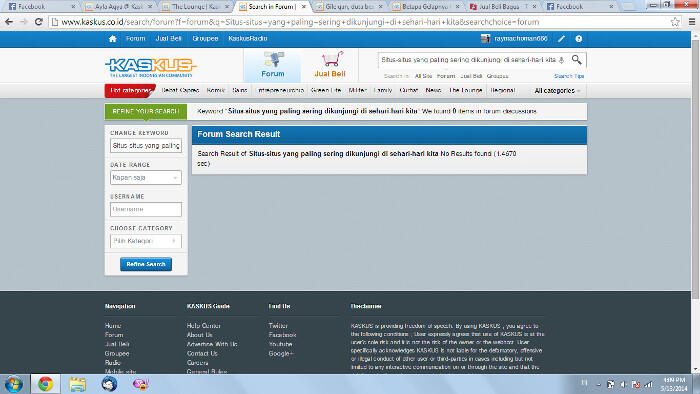
Task: Select the All Site search-in option
Action: [x=423, y=76]
